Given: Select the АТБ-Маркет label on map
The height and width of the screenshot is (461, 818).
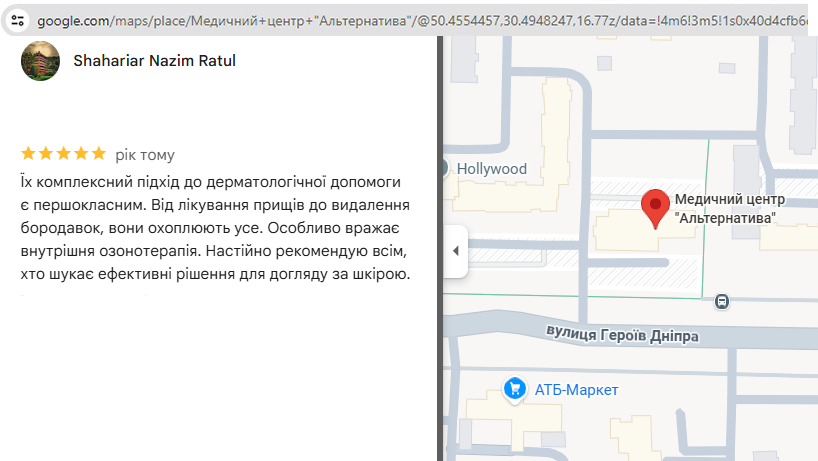Looking at the screenshot, I should [576, 389].
